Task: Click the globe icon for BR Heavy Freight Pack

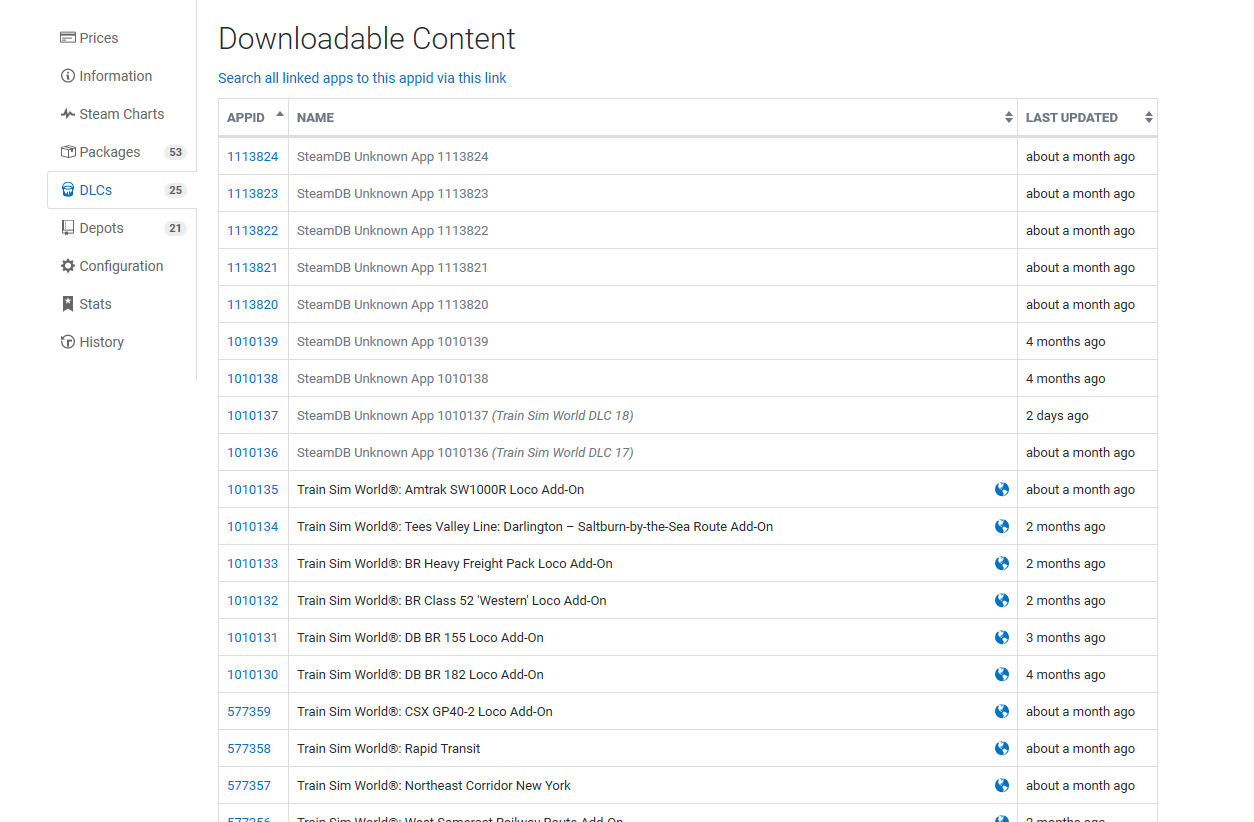Action: coord(1002,563)
